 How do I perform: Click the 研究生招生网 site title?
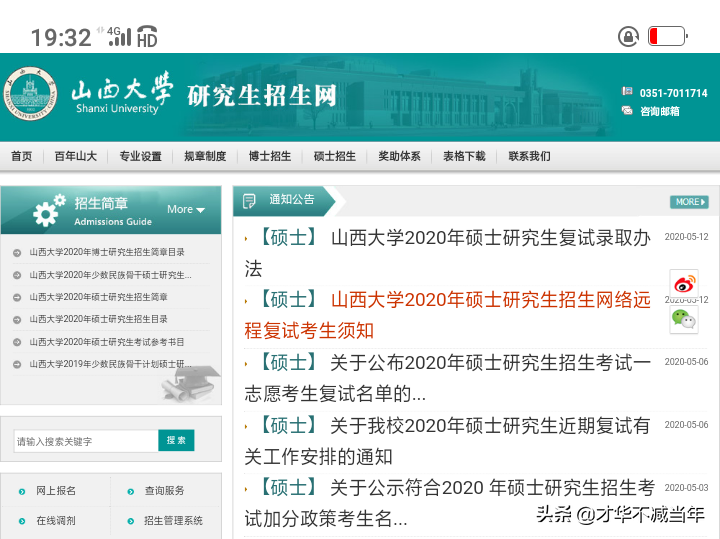click(x=262, y=95)
